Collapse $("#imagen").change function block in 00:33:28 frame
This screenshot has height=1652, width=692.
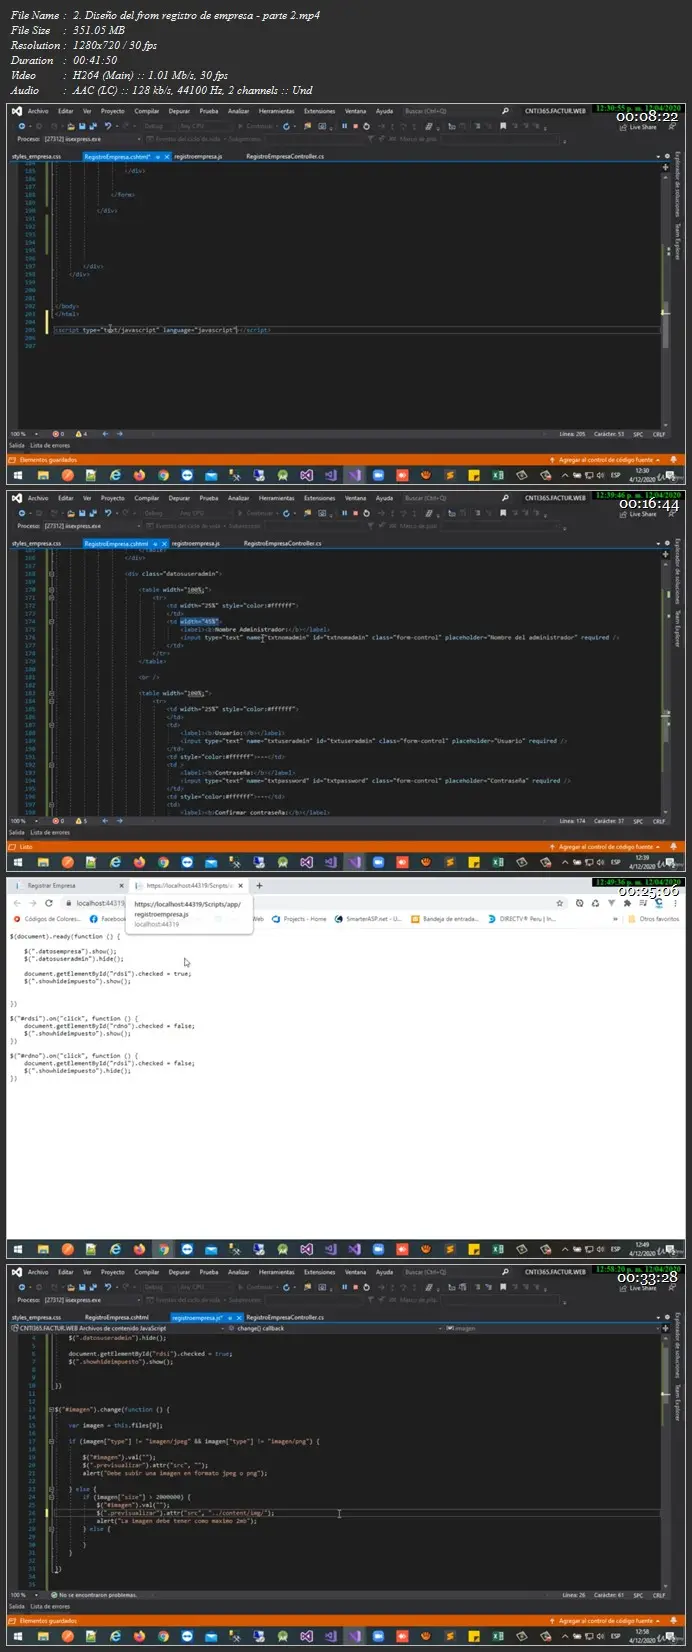tap(50, 1409)
